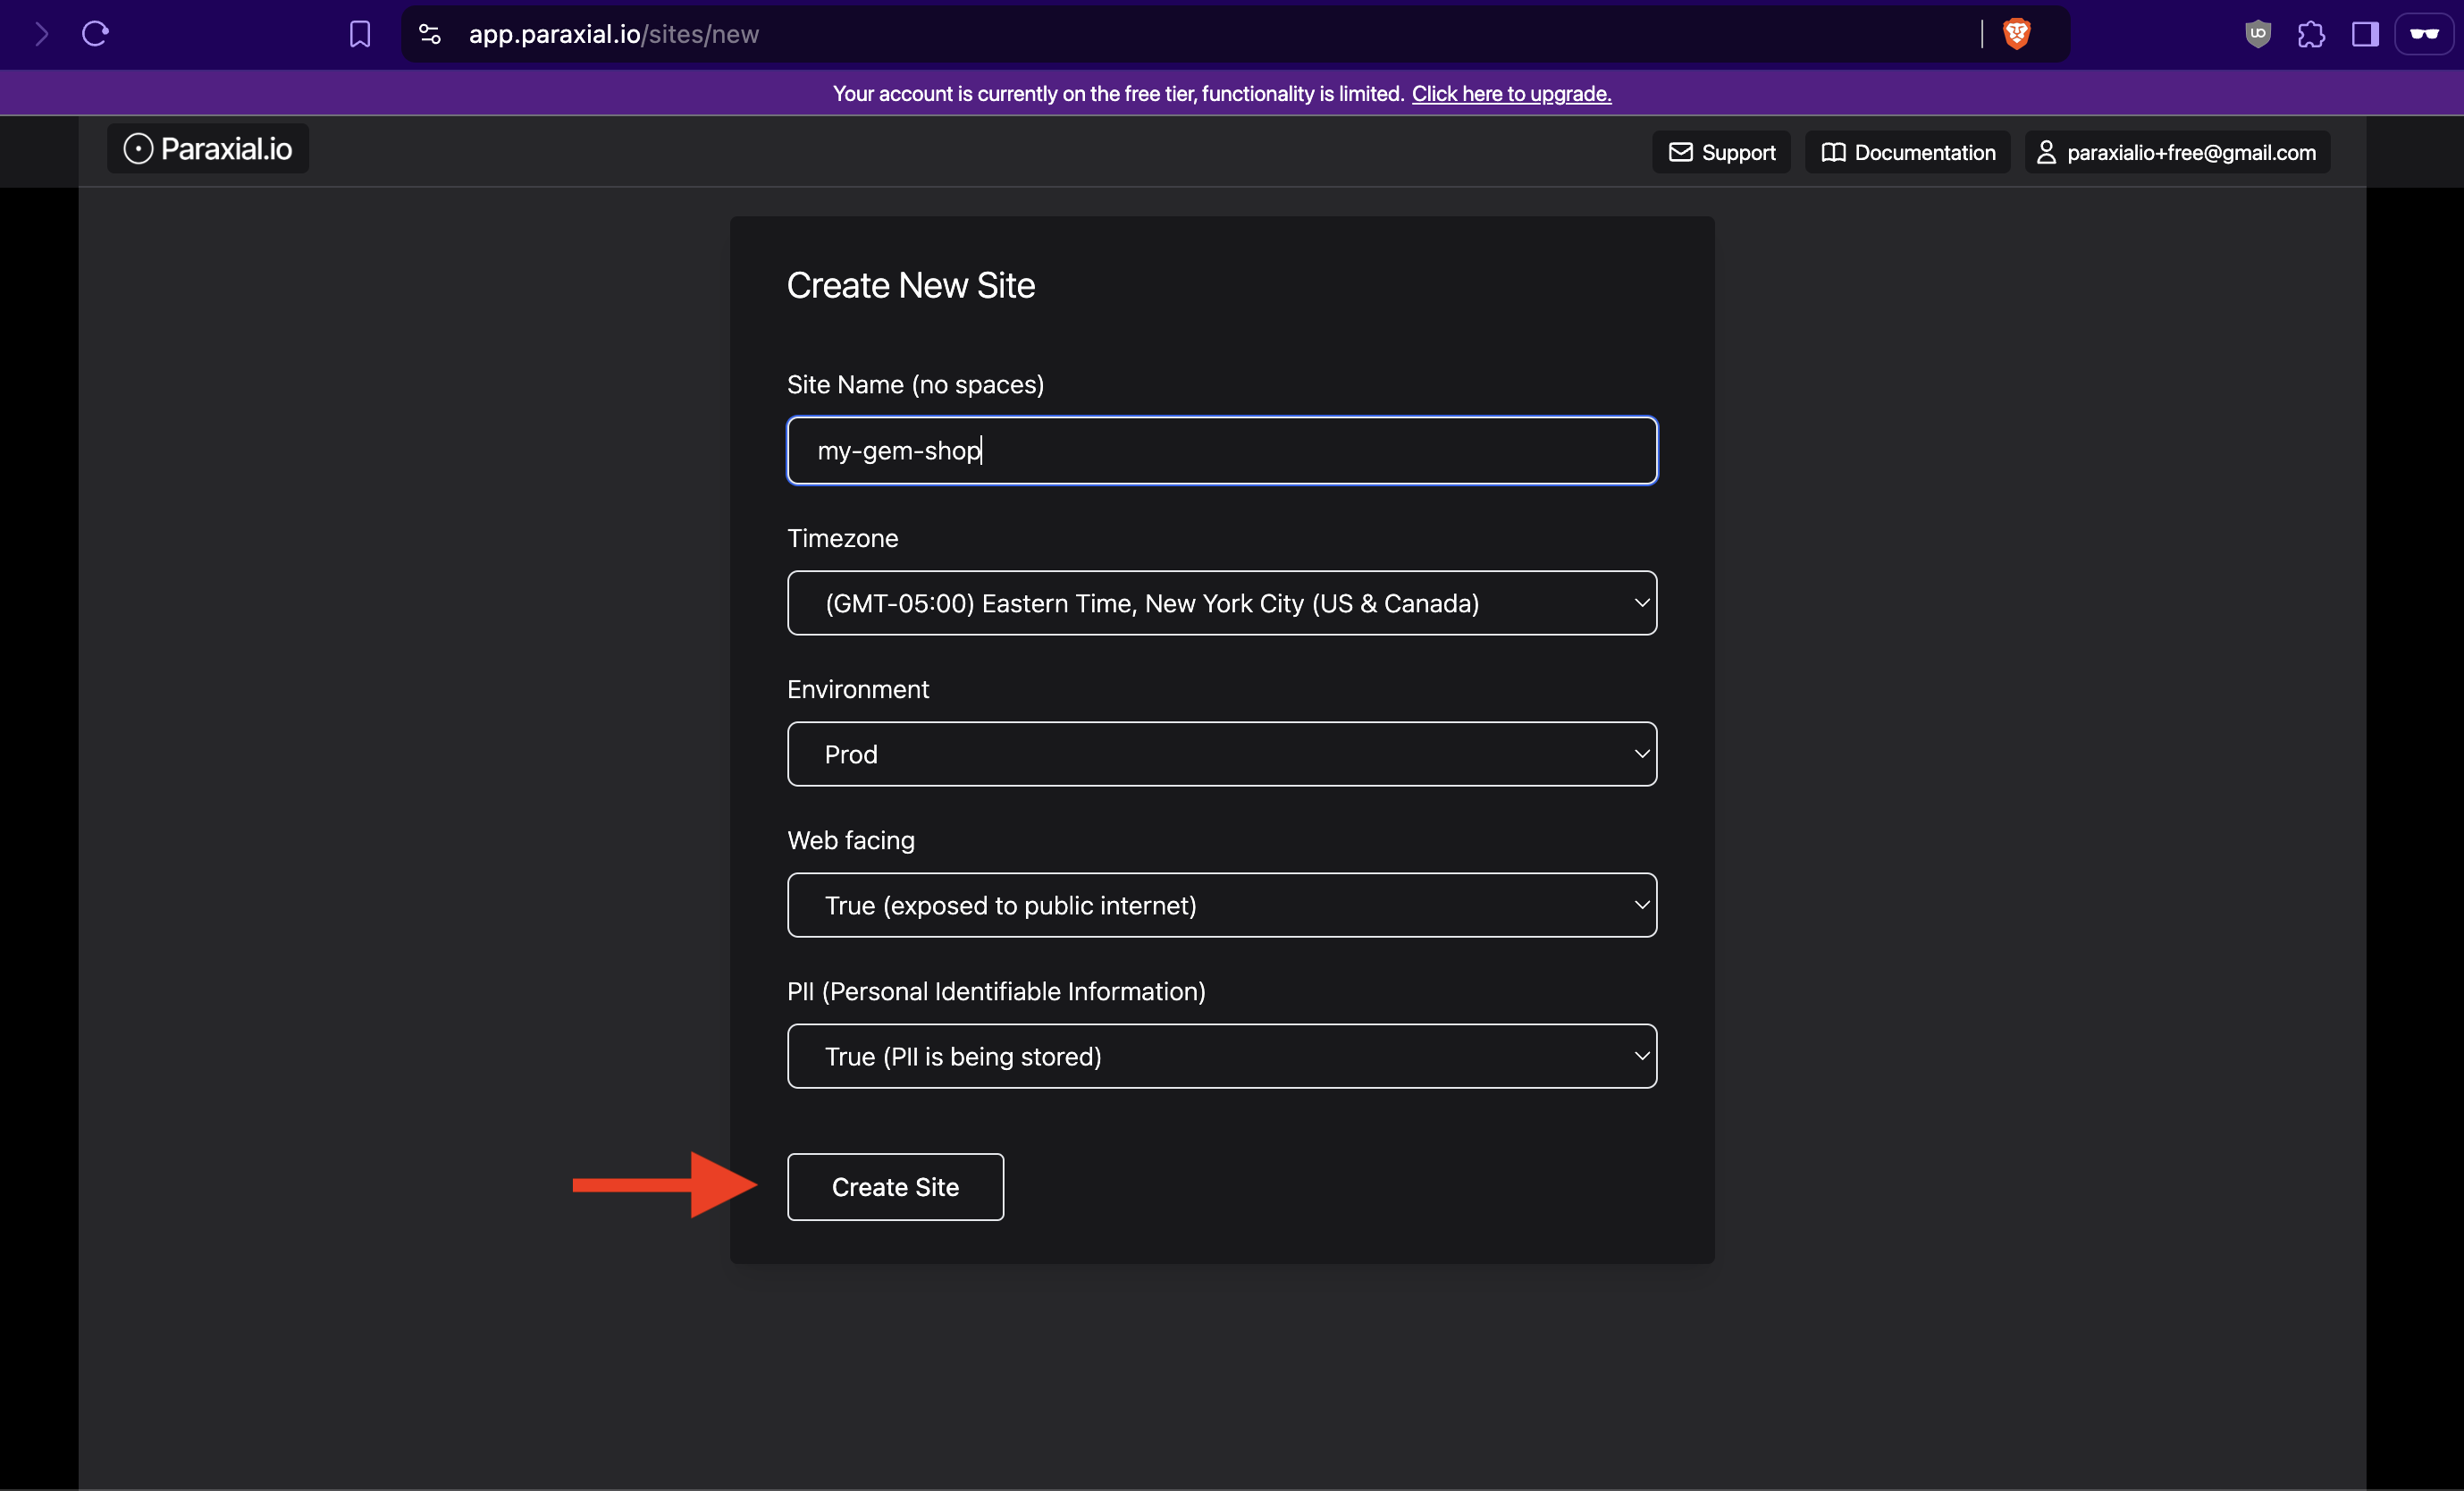Open the uBlock Origin extension icon

click(x=2258, y=34)
